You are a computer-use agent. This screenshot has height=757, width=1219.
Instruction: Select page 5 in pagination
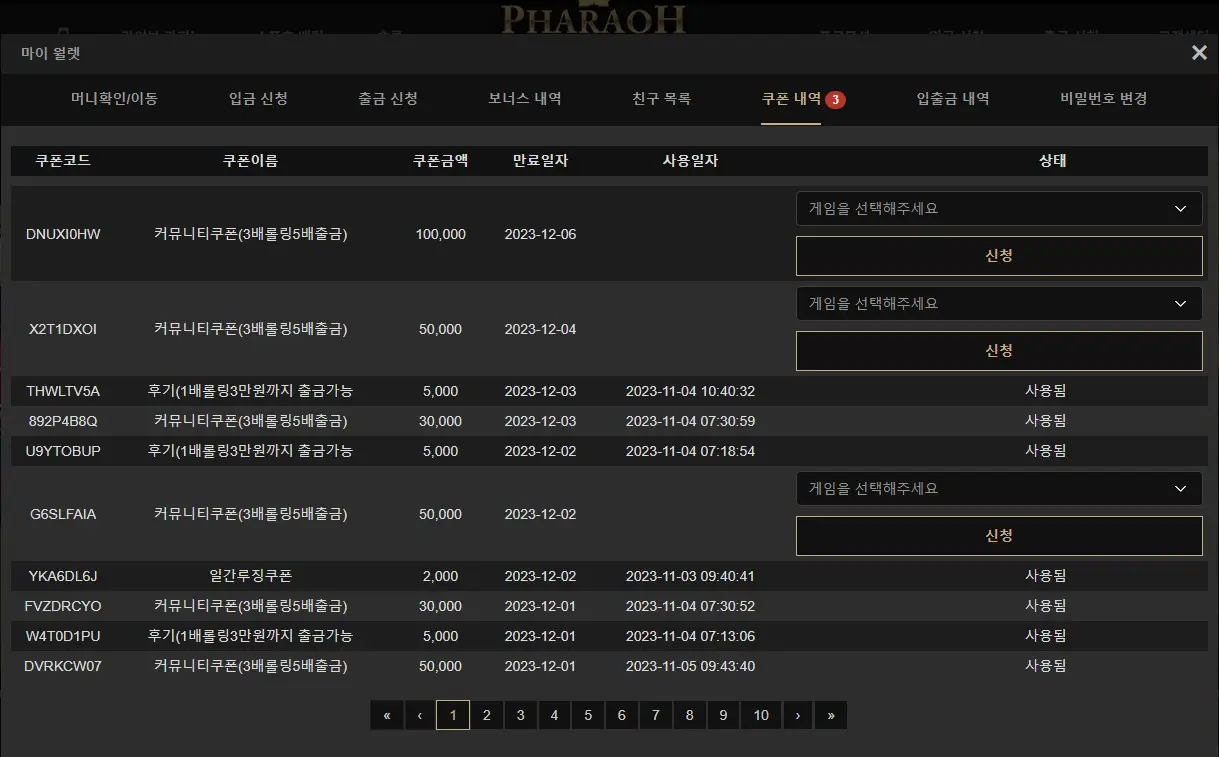click(588, 715)
